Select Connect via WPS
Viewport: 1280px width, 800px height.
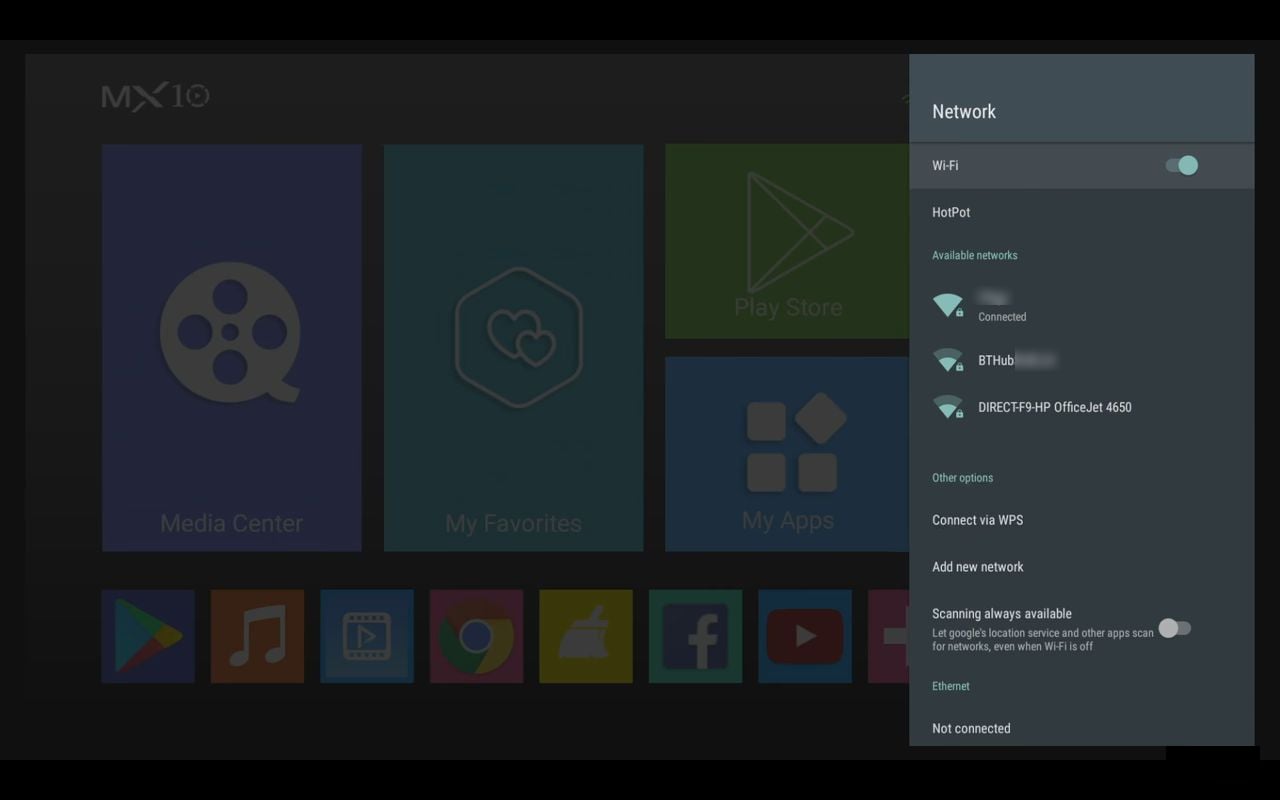[x=977, y=520]
